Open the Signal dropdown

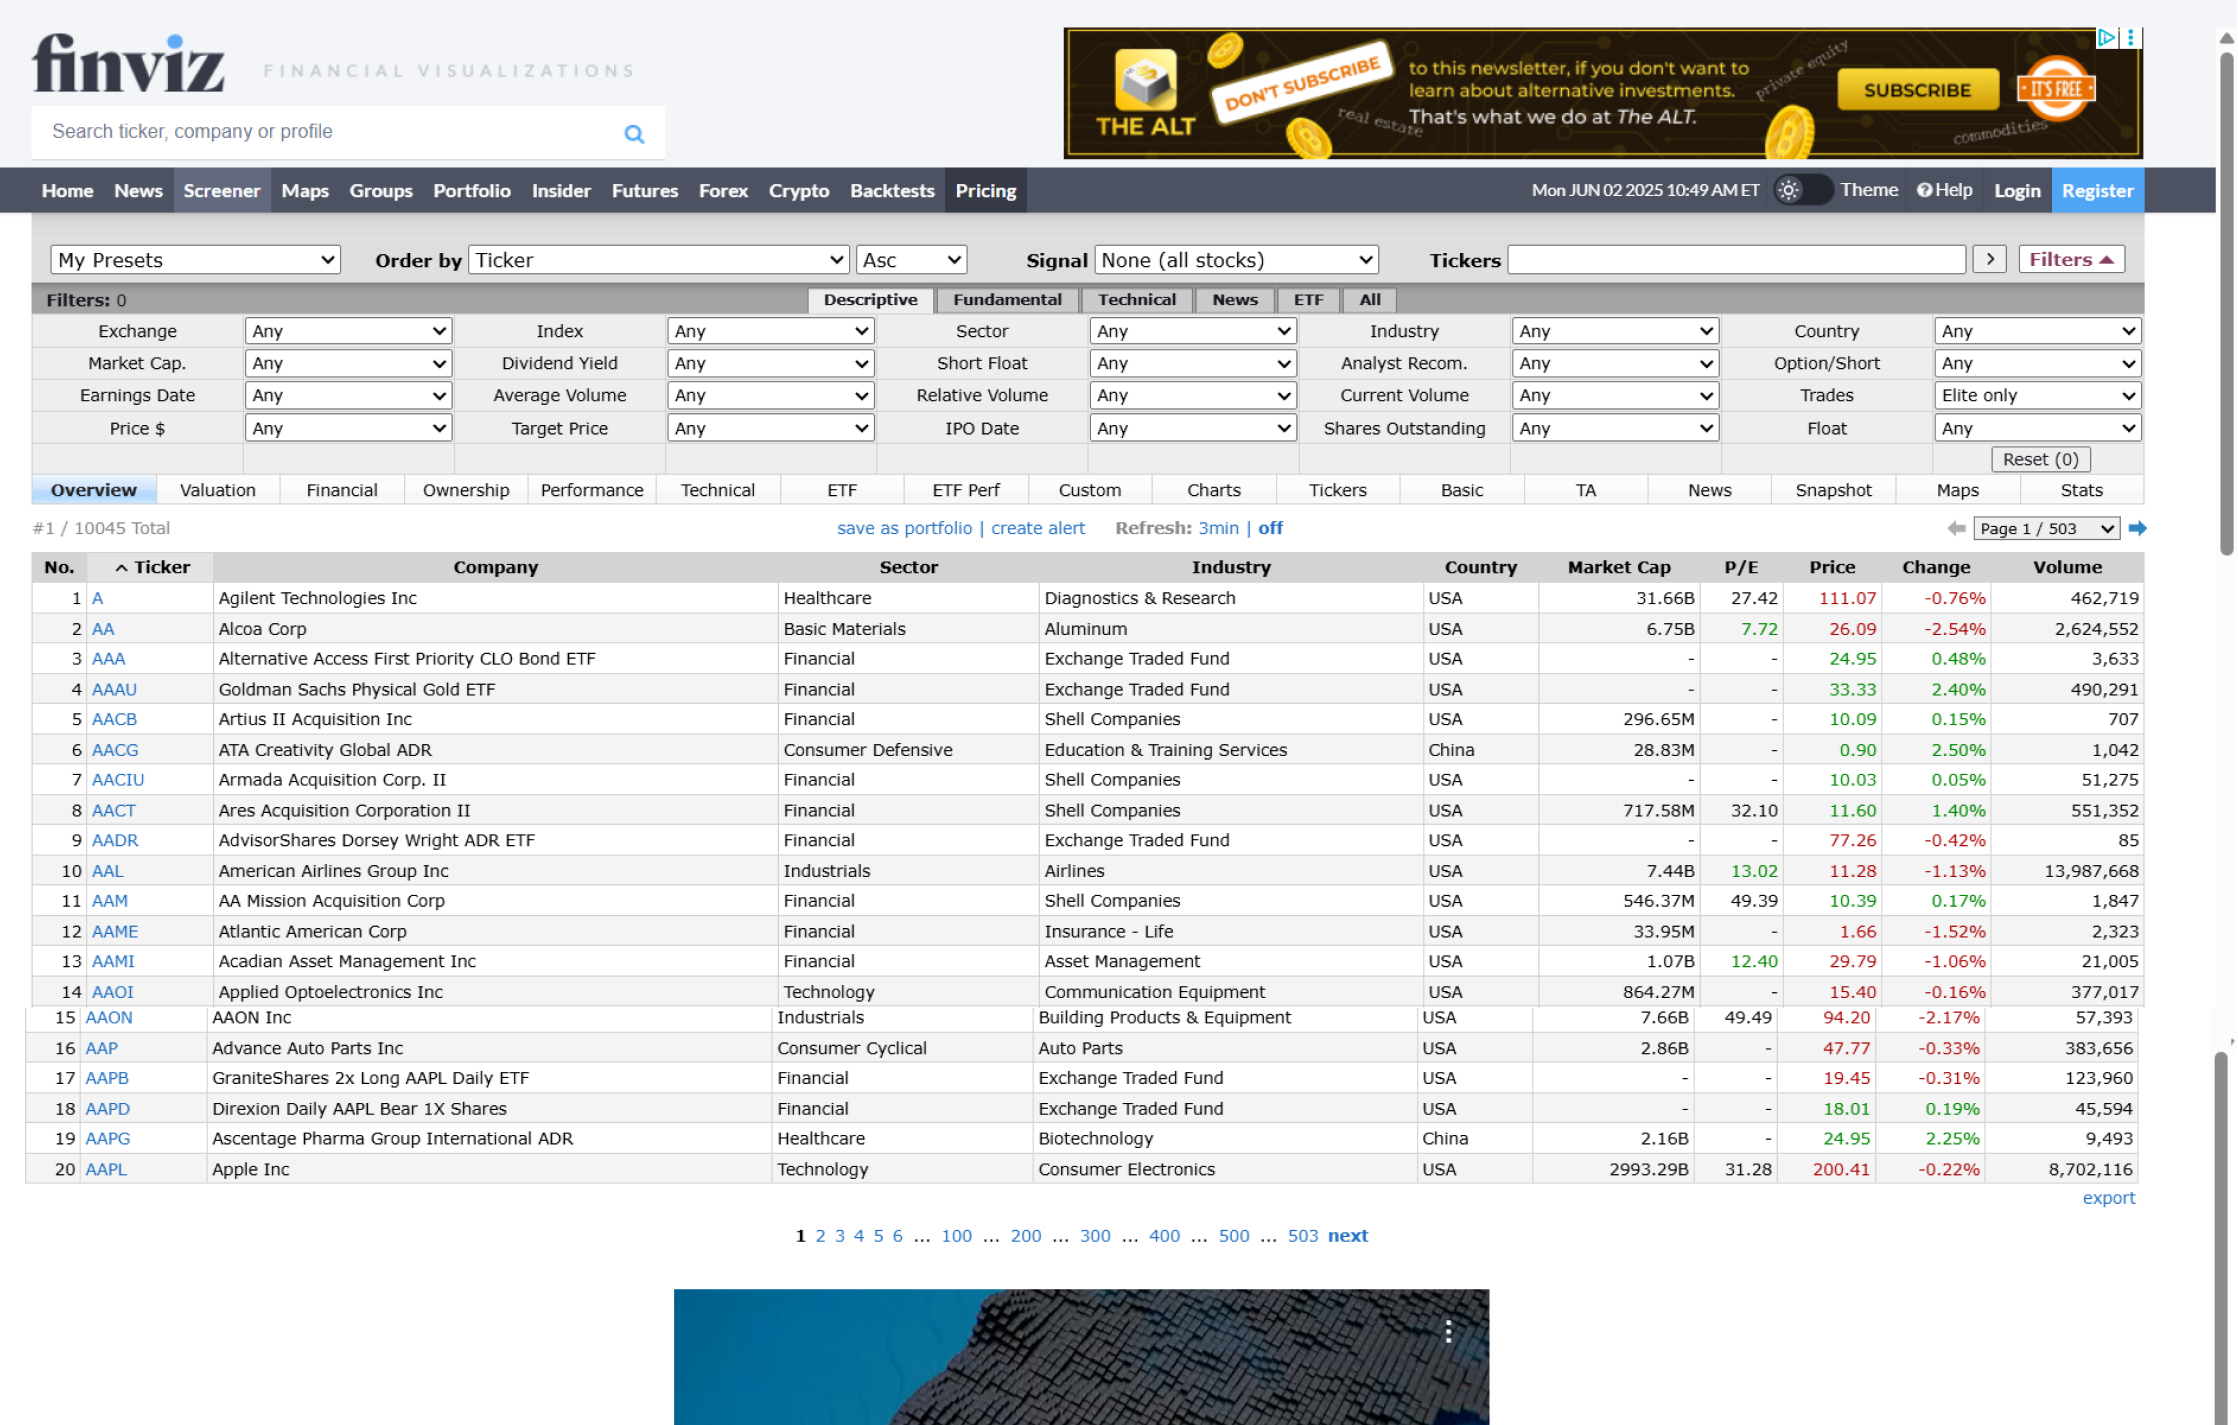(1236, 260)
